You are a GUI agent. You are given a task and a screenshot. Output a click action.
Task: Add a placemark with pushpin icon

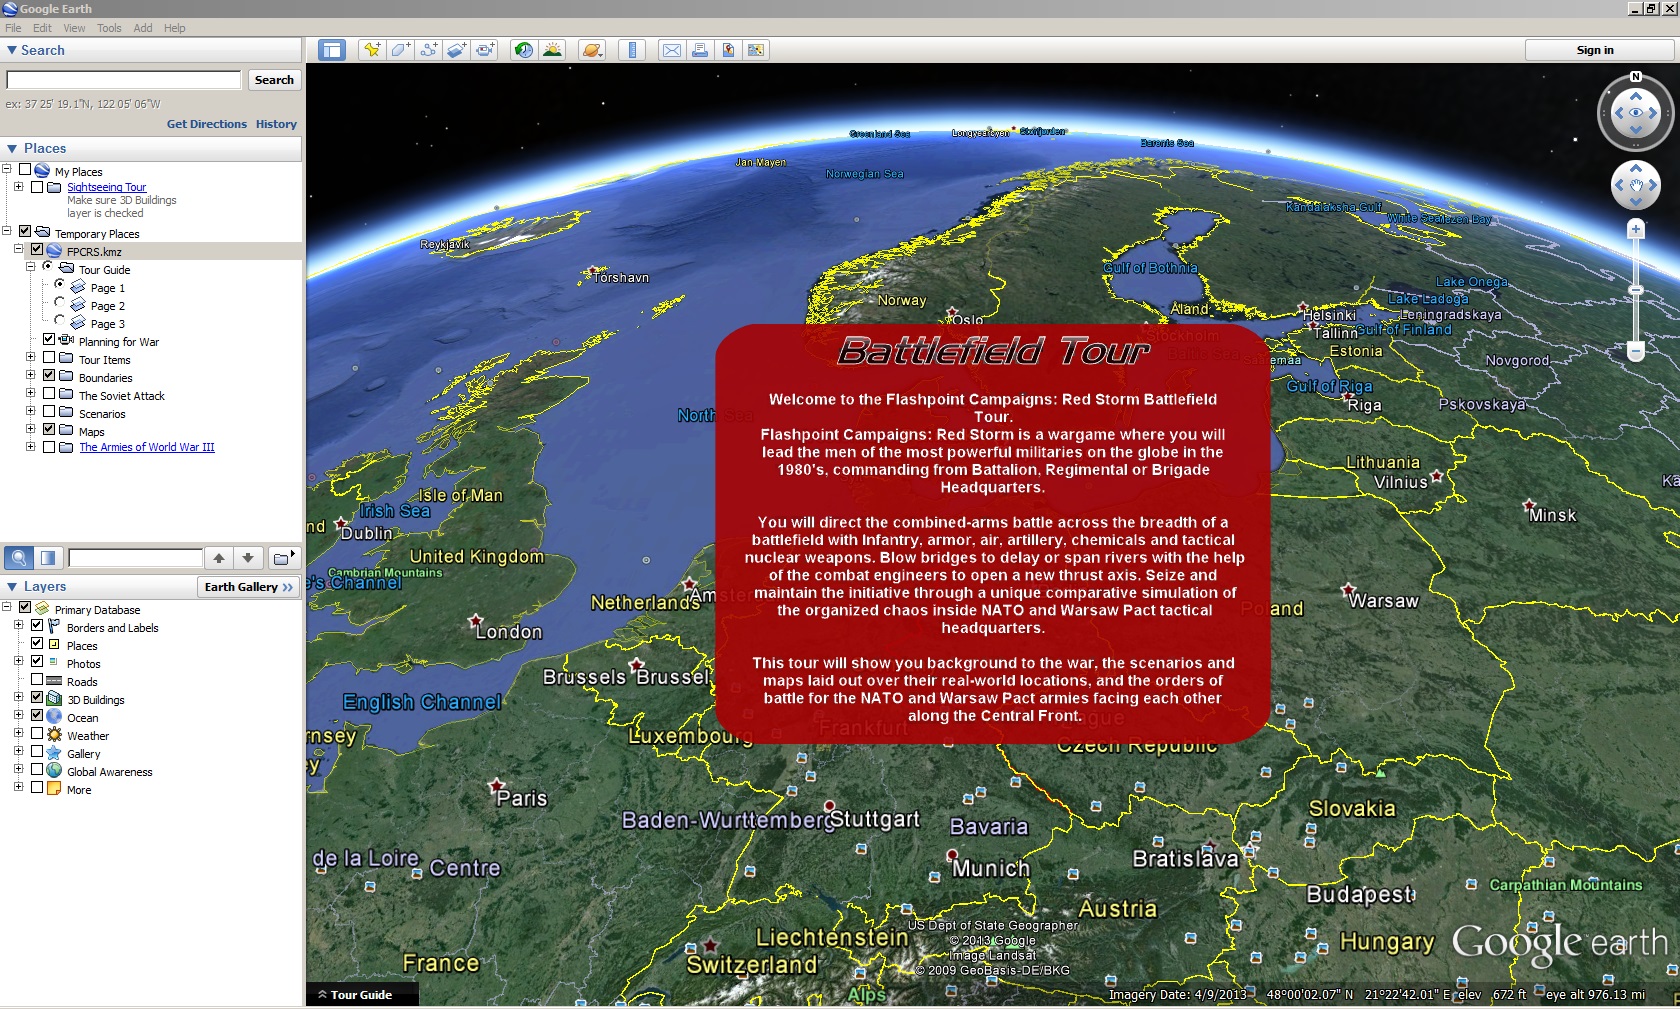[x=372, y=50]
